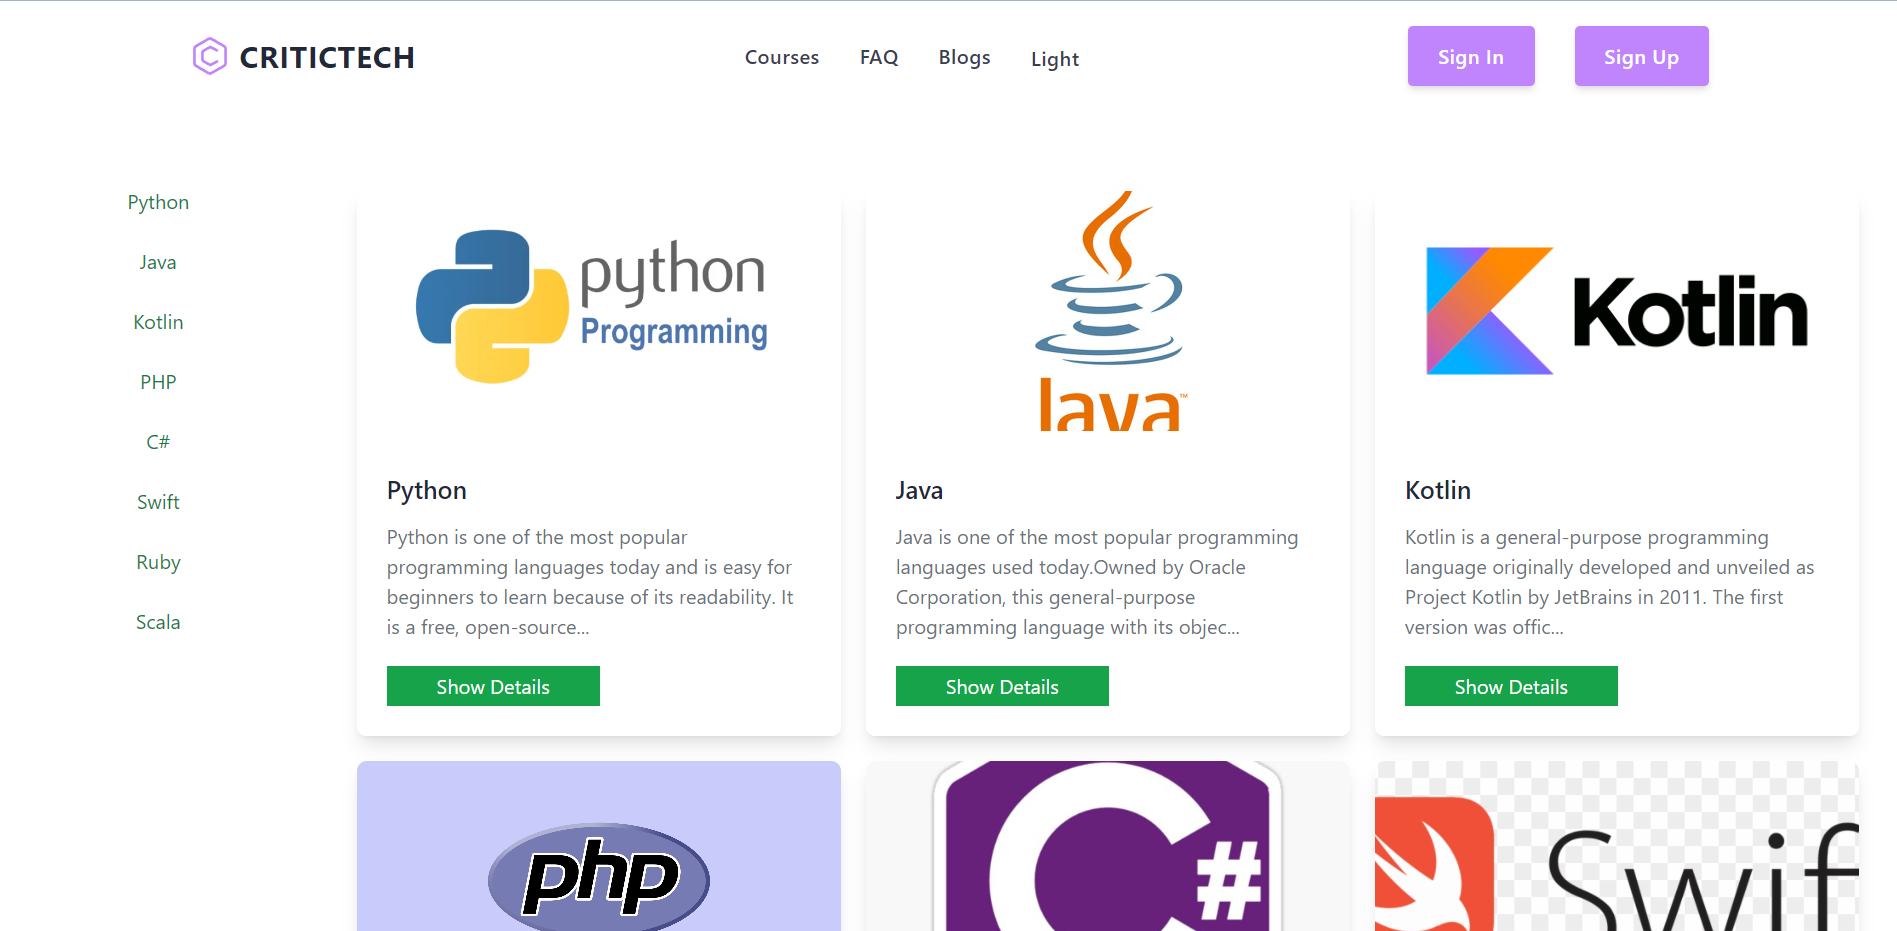Image resolution: width=1897 pixels, height=931 pixels.
Task: Click the Kotlin course description text
Action: 1609,582
